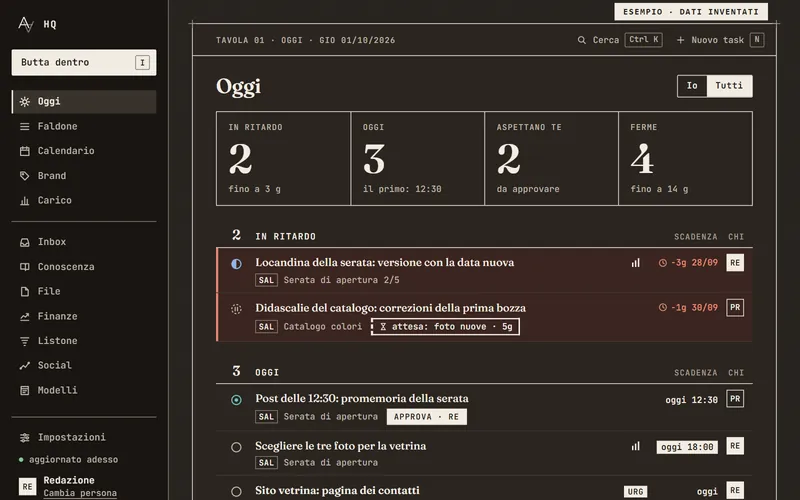Click the plus icon for Nuovo task
This screenshot has width=800, height=500.
click(680, 40)
